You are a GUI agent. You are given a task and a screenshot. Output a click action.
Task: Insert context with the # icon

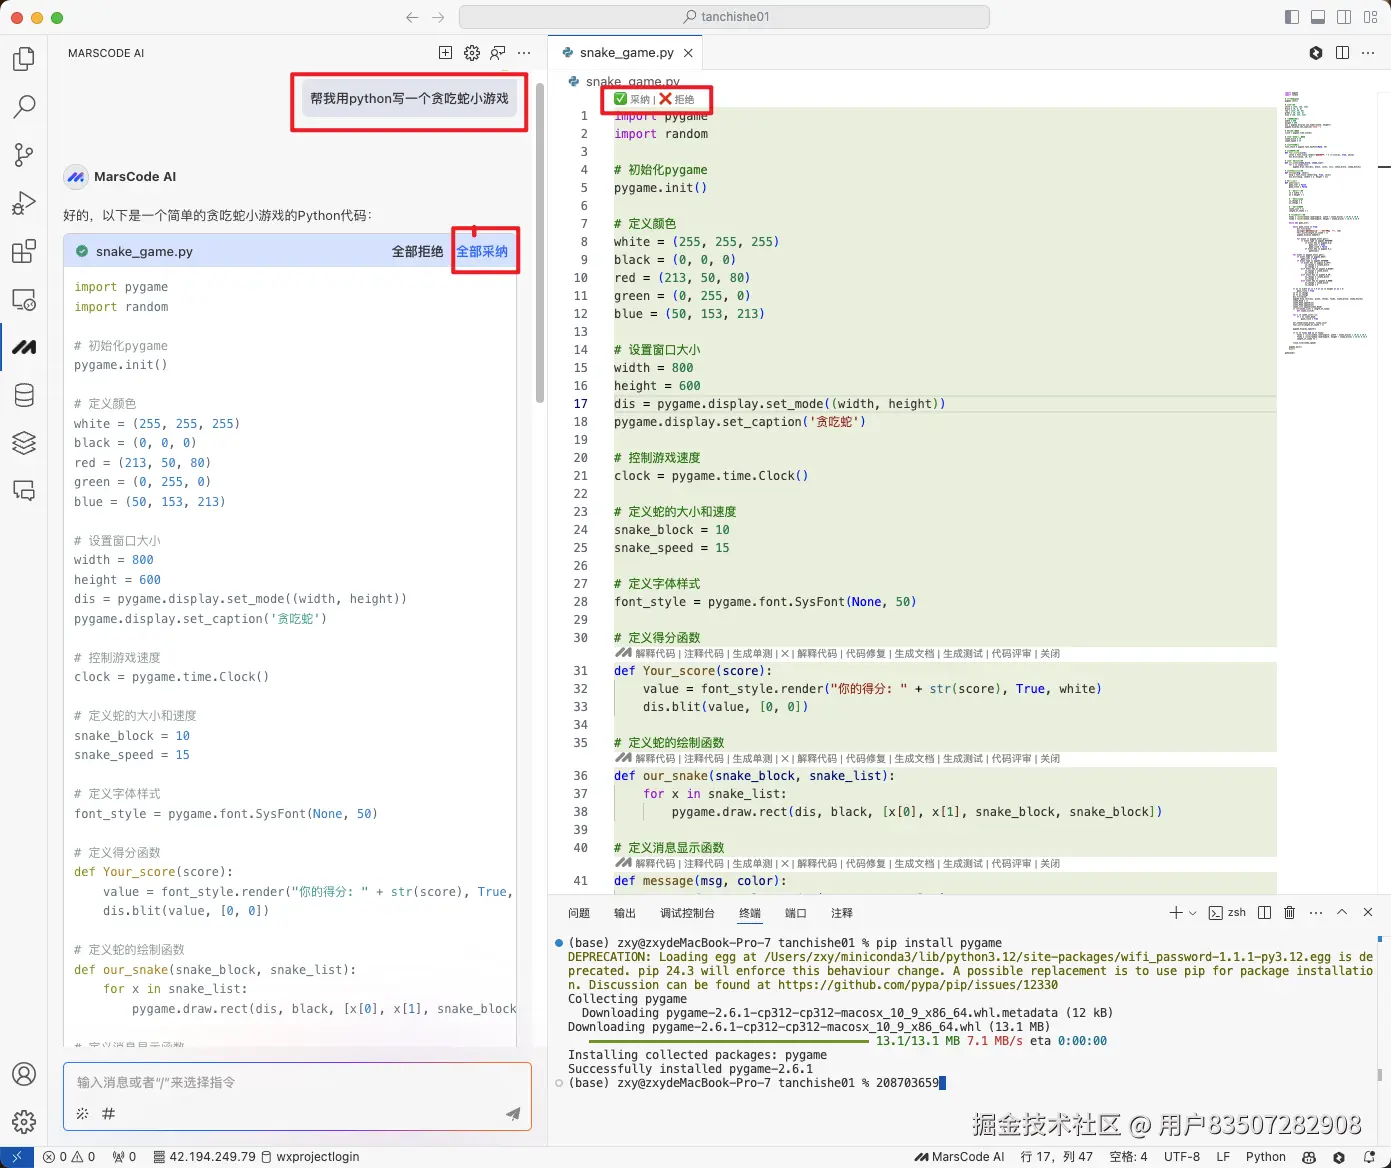(x=109, y=1113)
